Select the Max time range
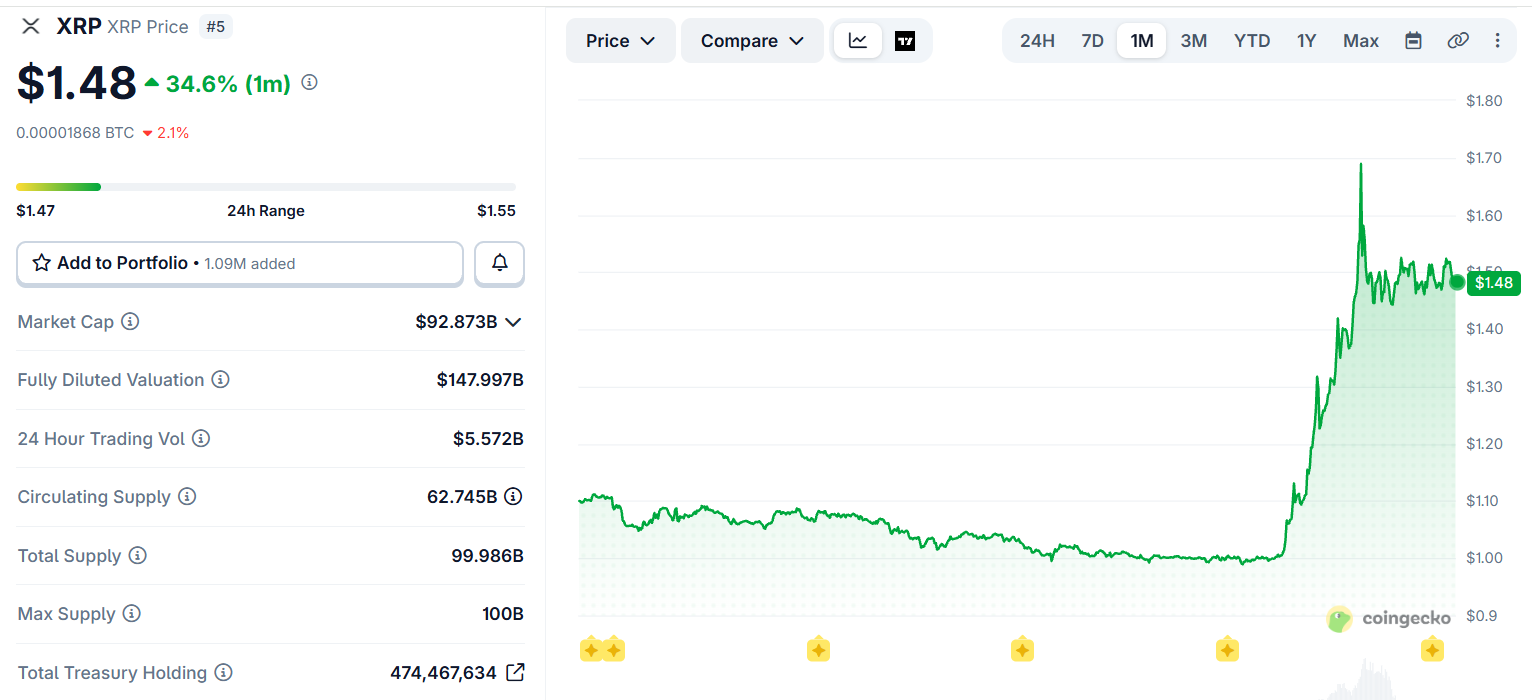The height and width of the screenshot is (700, 1532). (1361, 41)
